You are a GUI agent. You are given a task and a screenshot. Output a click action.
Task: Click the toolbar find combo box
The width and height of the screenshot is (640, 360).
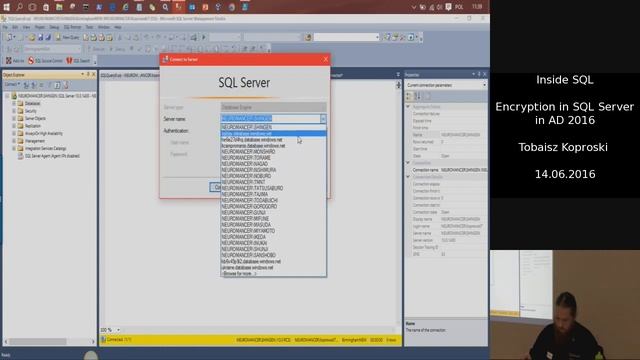pos(347,38)
